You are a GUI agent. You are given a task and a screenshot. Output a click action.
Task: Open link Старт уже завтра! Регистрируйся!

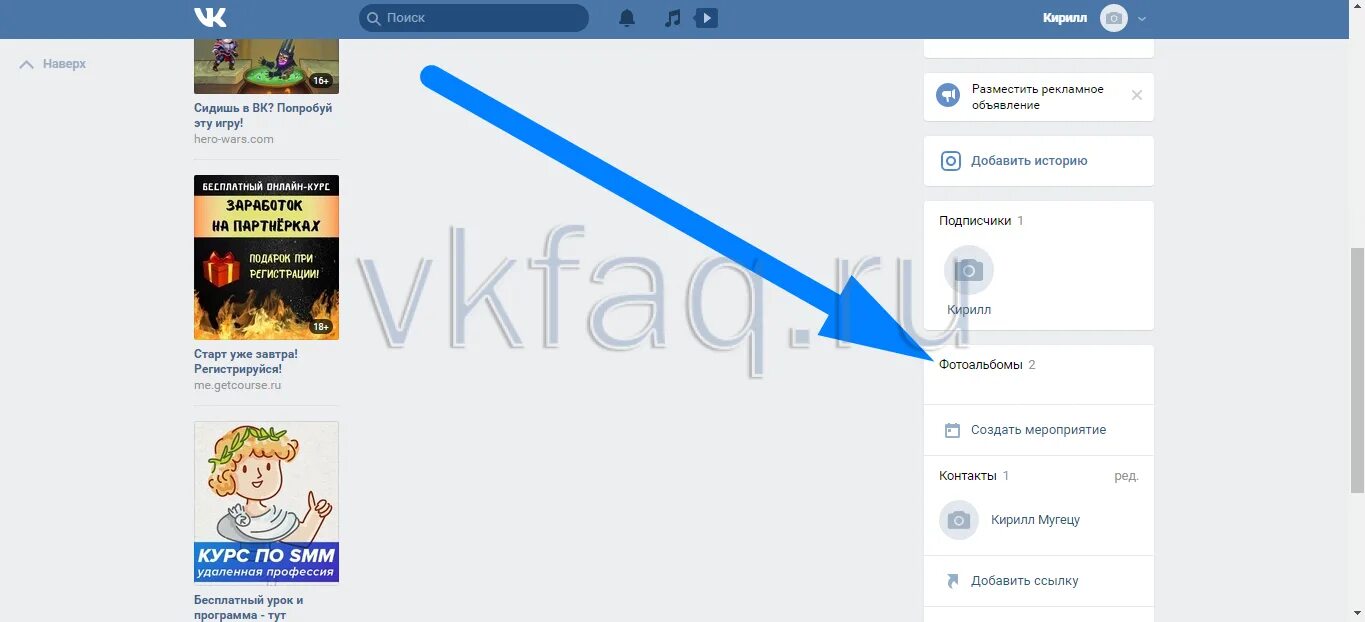[x=246, y=361]
